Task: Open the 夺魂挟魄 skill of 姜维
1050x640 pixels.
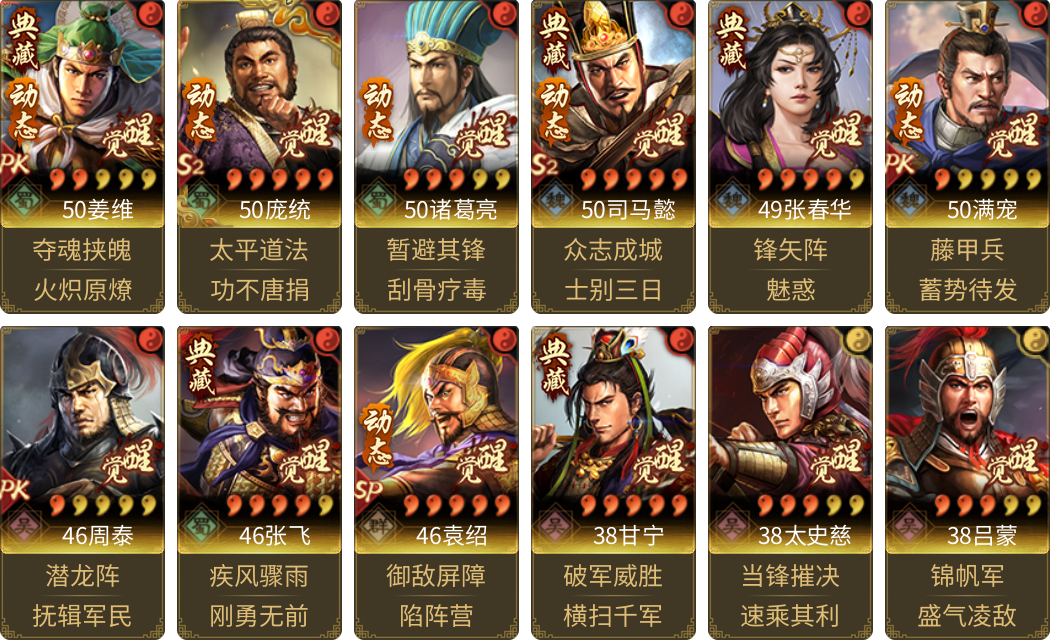Action: coord(82,250)
